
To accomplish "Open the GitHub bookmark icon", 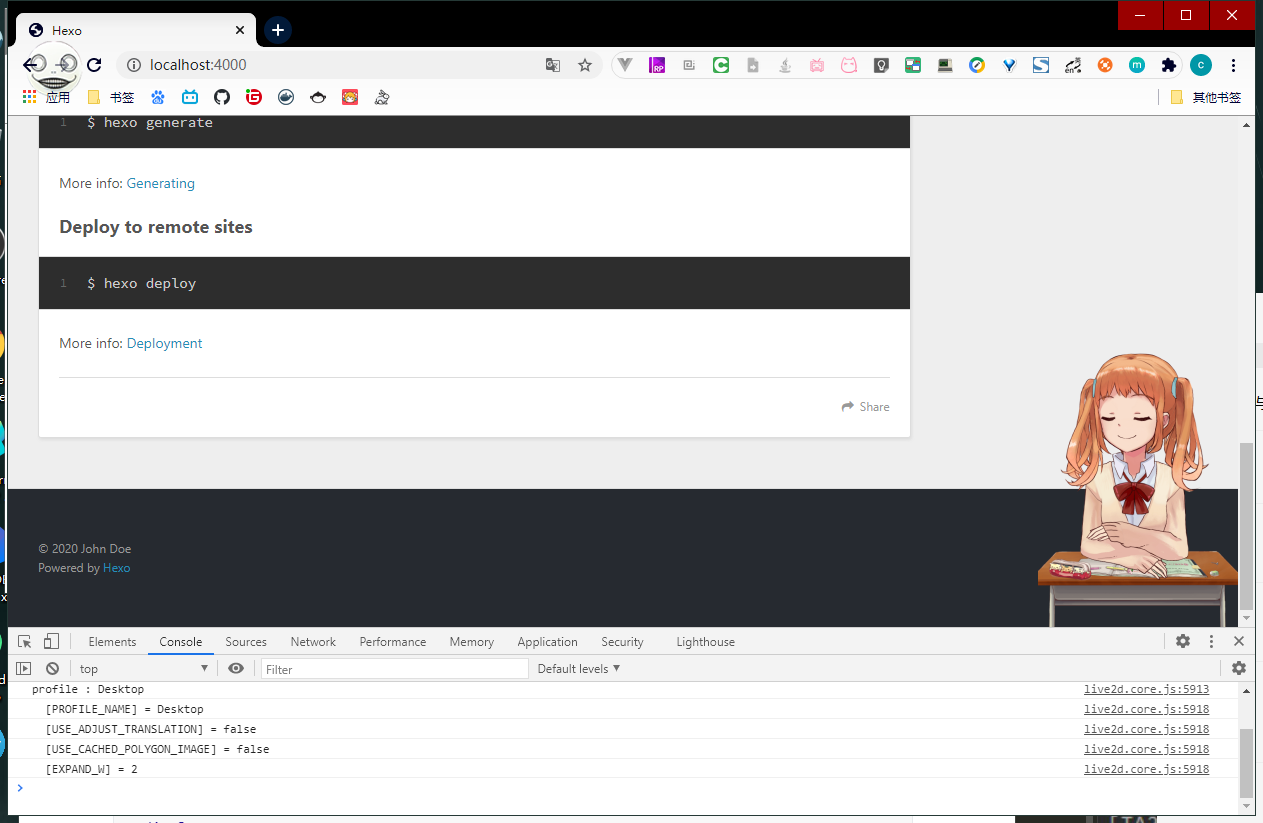I will pos(222,97).
